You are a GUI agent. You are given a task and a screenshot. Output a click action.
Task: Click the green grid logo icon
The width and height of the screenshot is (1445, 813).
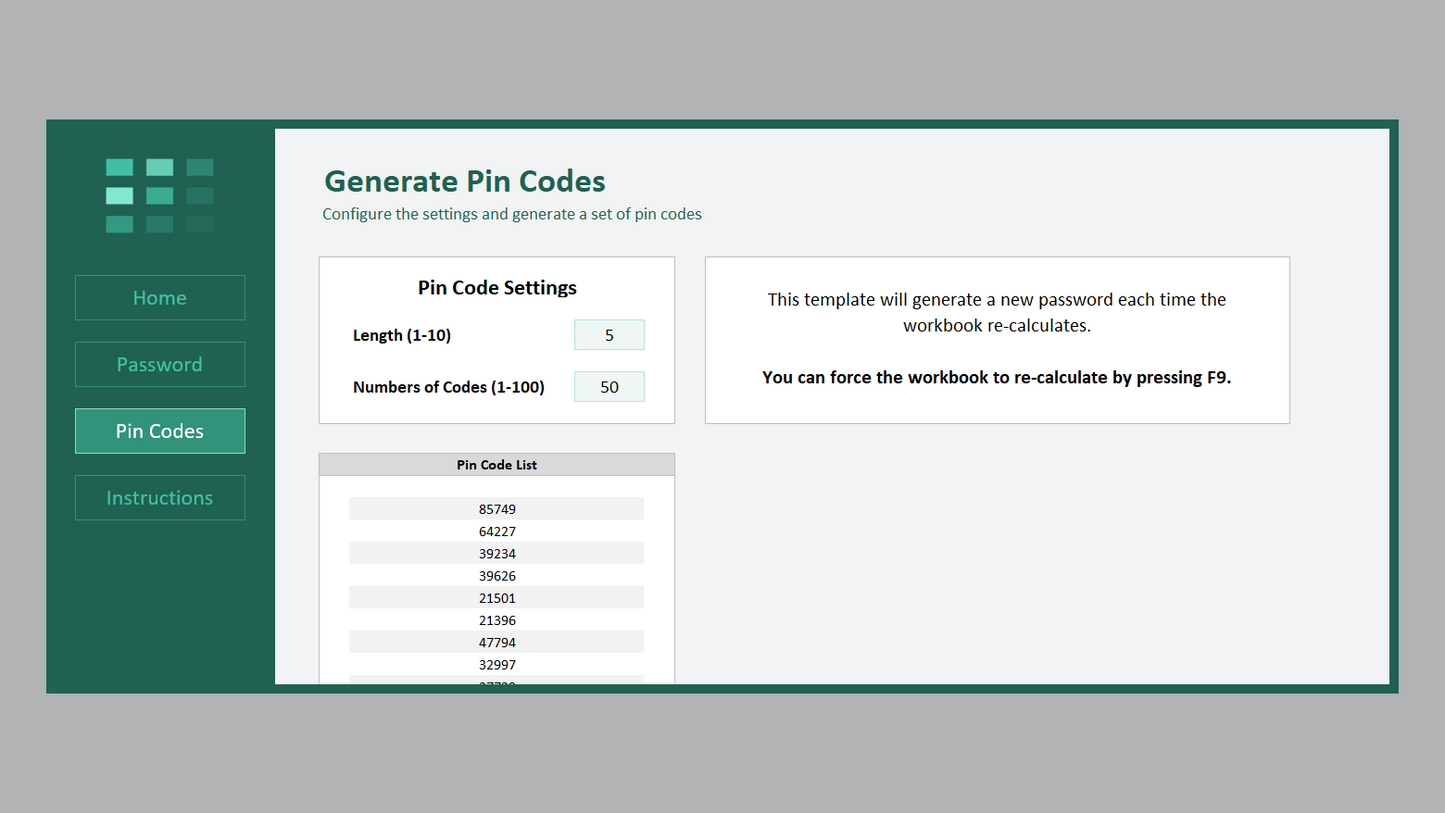coord(160,195)
